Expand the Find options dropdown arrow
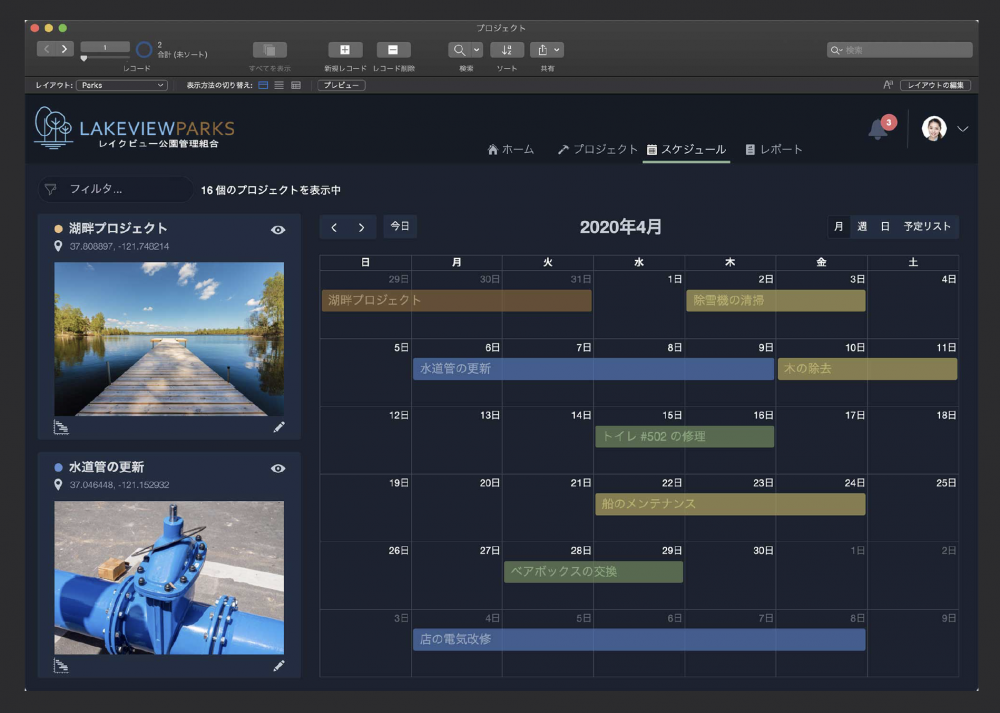The height and width of the screenshot is (713, 1000). (476, 50)
